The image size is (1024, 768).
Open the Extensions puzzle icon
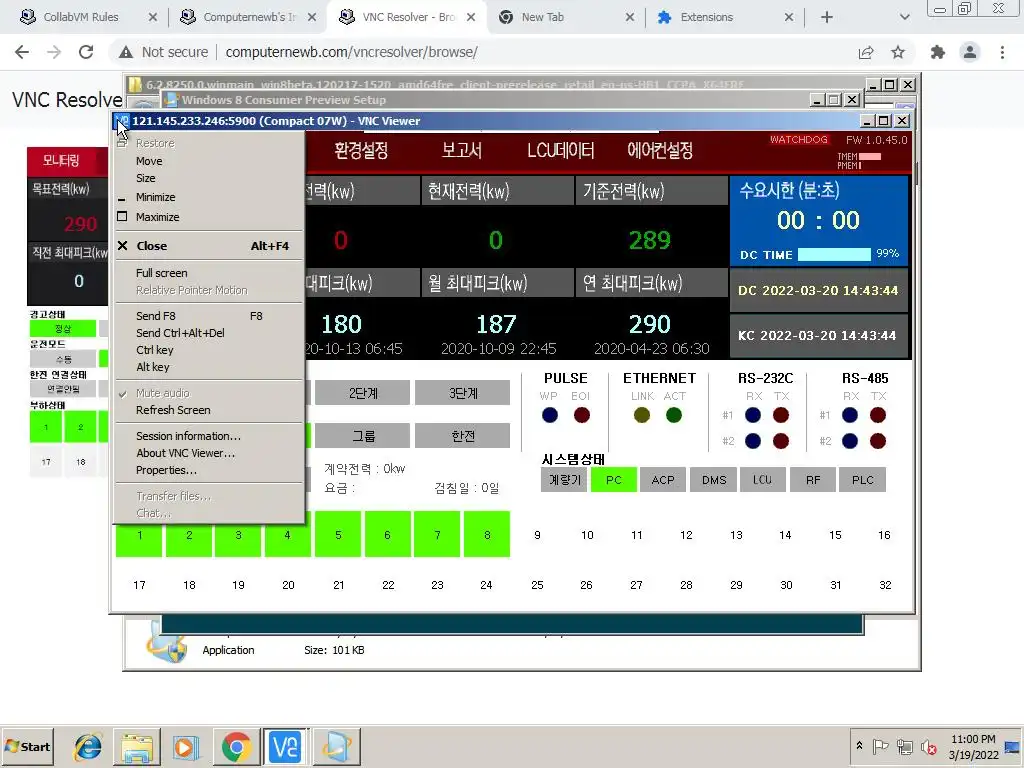pyautogui.click(x=938, y=52)
